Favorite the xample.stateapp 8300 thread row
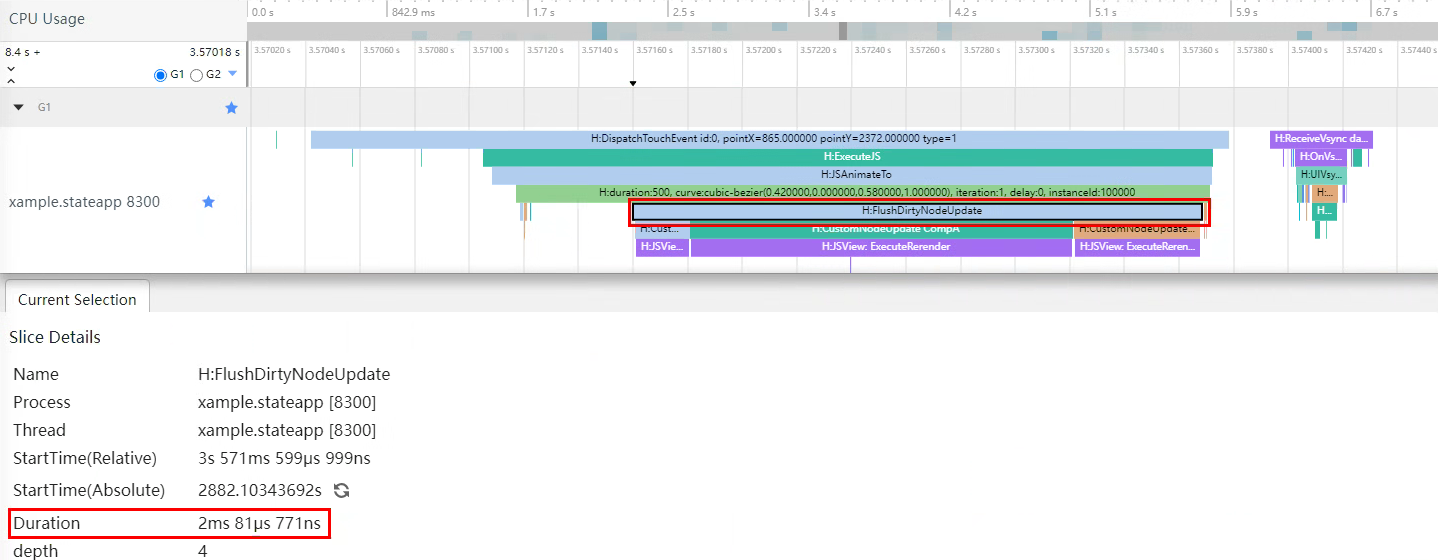The height and width of the screenshot is (560, 1438). click(x=209, y=202)
